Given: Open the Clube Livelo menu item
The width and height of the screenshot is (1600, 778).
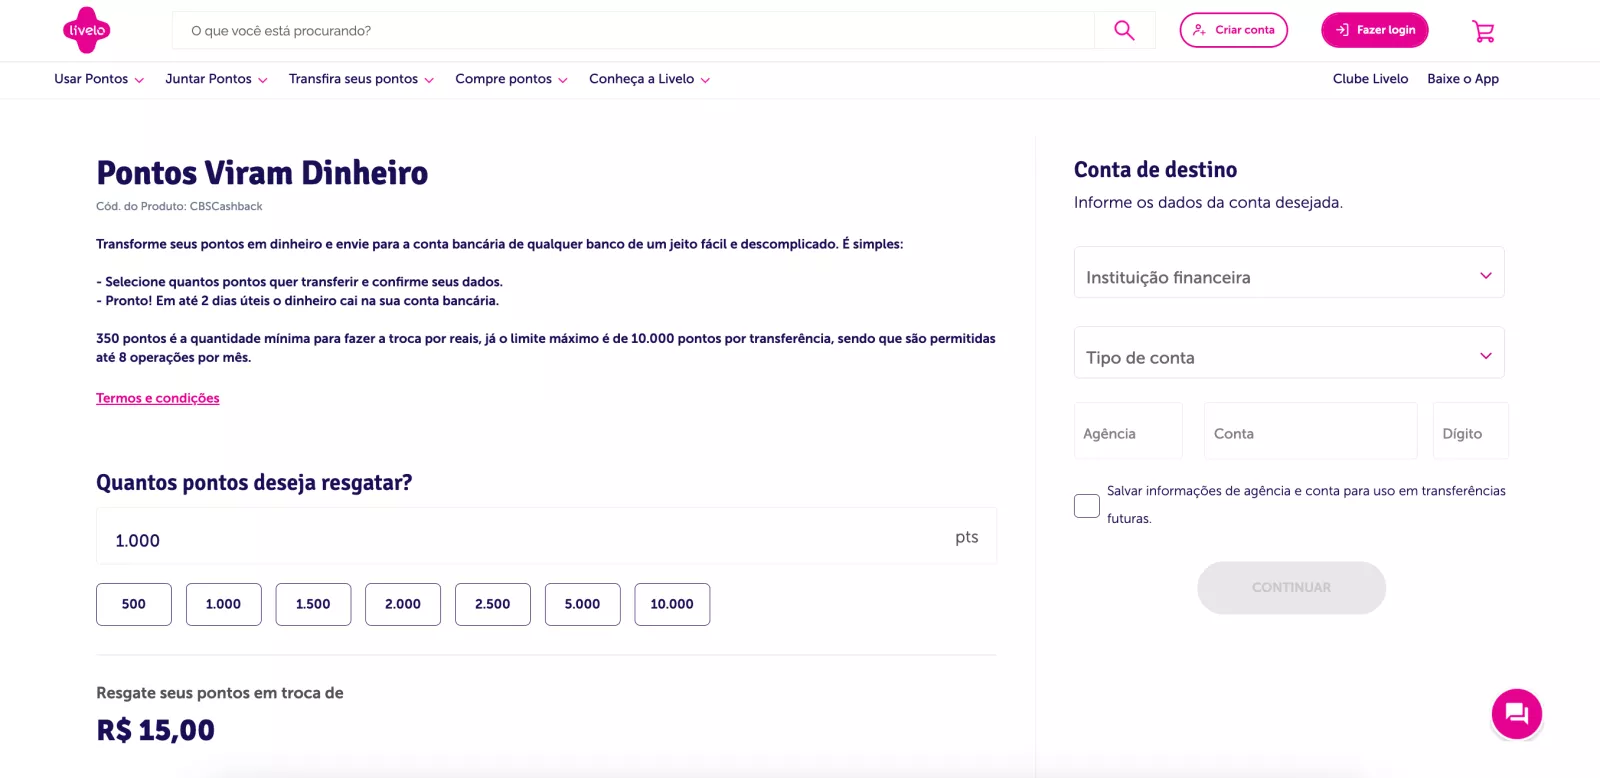Looking at the screenshot, I should 1370,79.
